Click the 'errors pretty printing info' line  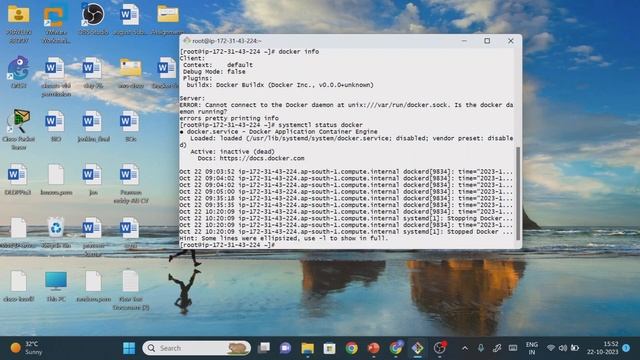(x=229, y=118)
